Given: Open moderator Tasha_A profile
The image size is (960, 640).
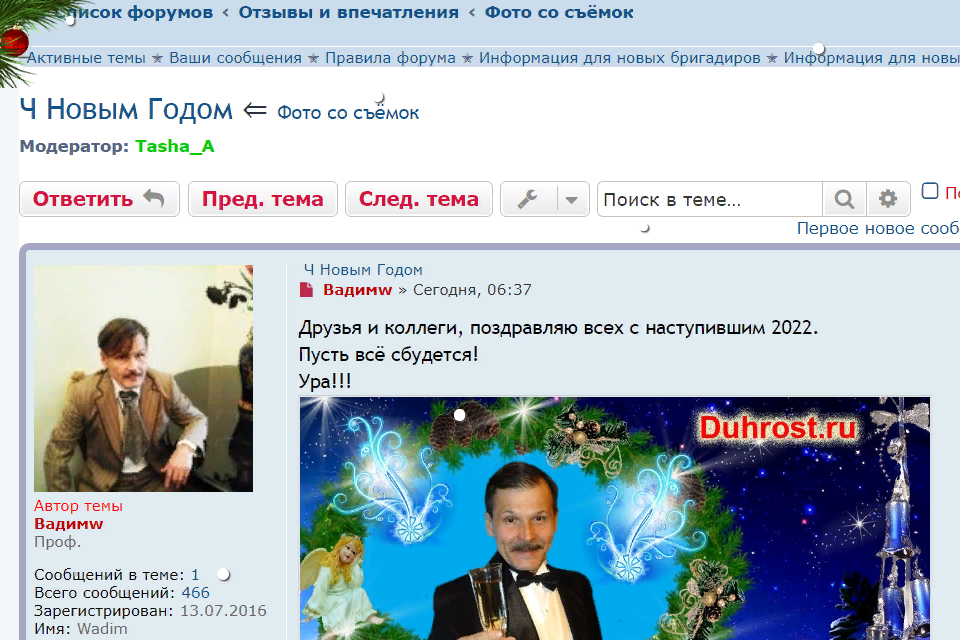Looking at the screenshot, I should (174, 146).
